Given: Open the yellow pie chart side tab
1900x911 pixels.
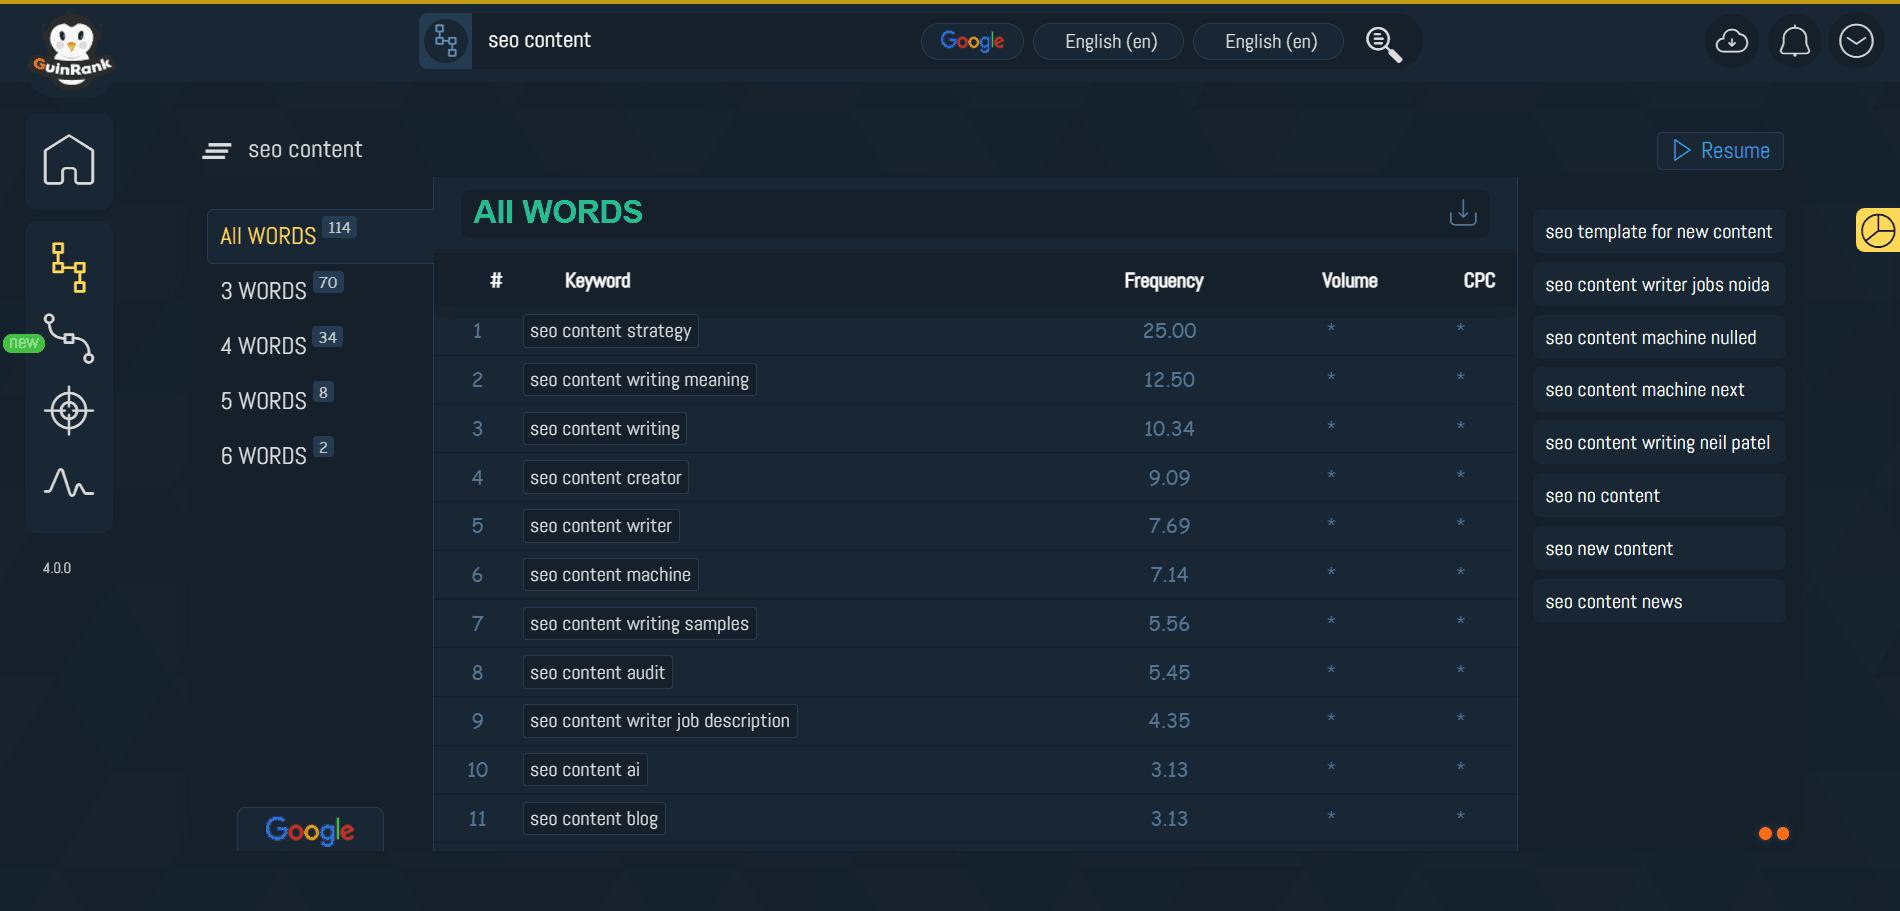Looking at the screenshot, I should (1878, 230).
